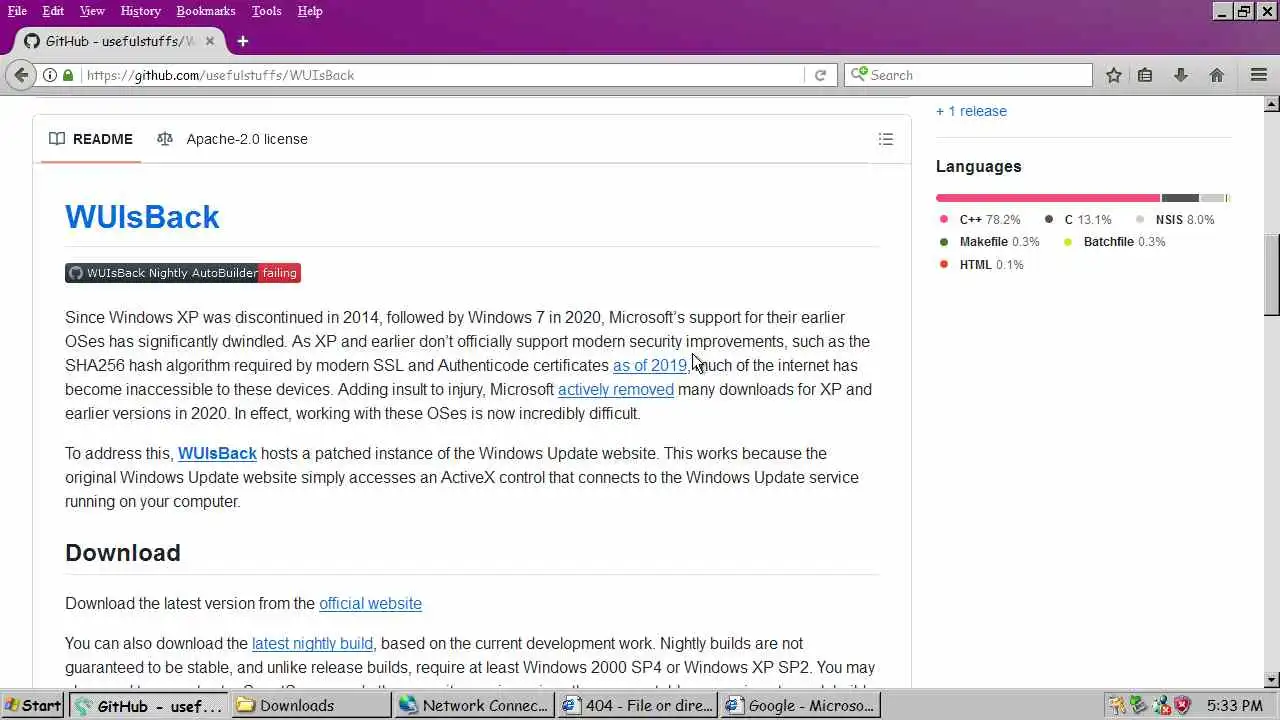The image size is (1280, 720).
Task: Click the C 13.1% language entry
Action: (1078, 219)
